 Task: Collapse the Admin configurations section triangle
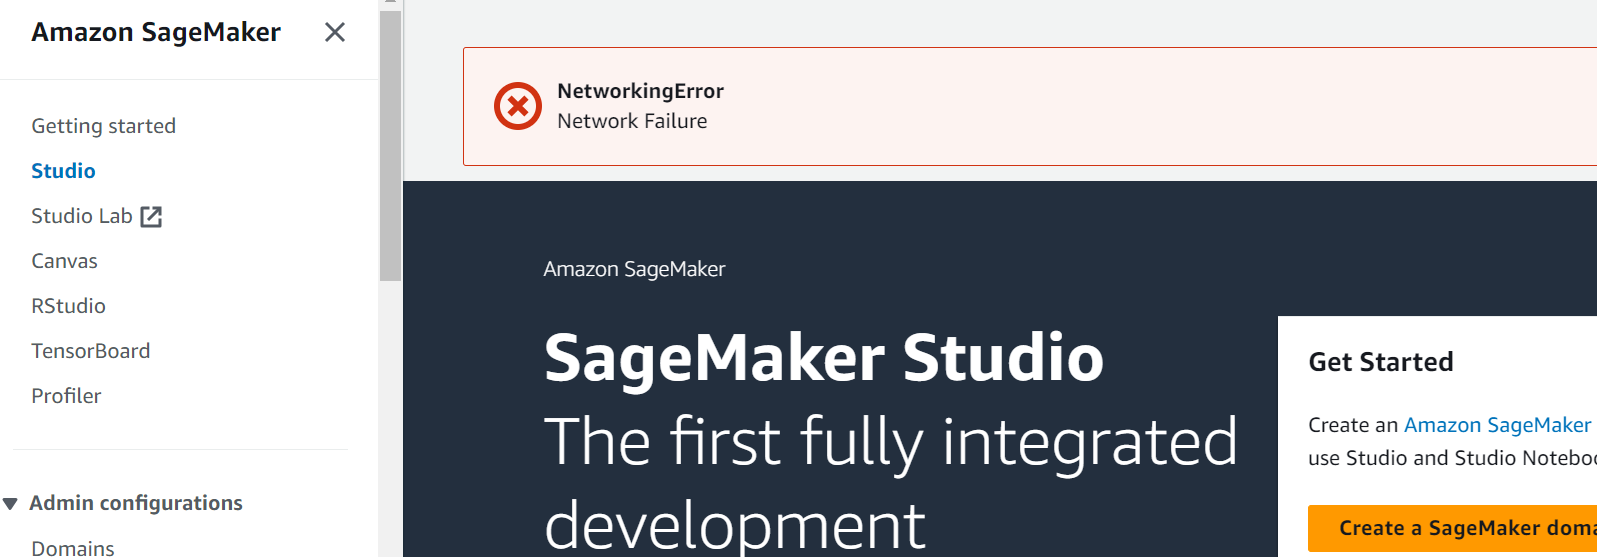click(x=10, y=504)
